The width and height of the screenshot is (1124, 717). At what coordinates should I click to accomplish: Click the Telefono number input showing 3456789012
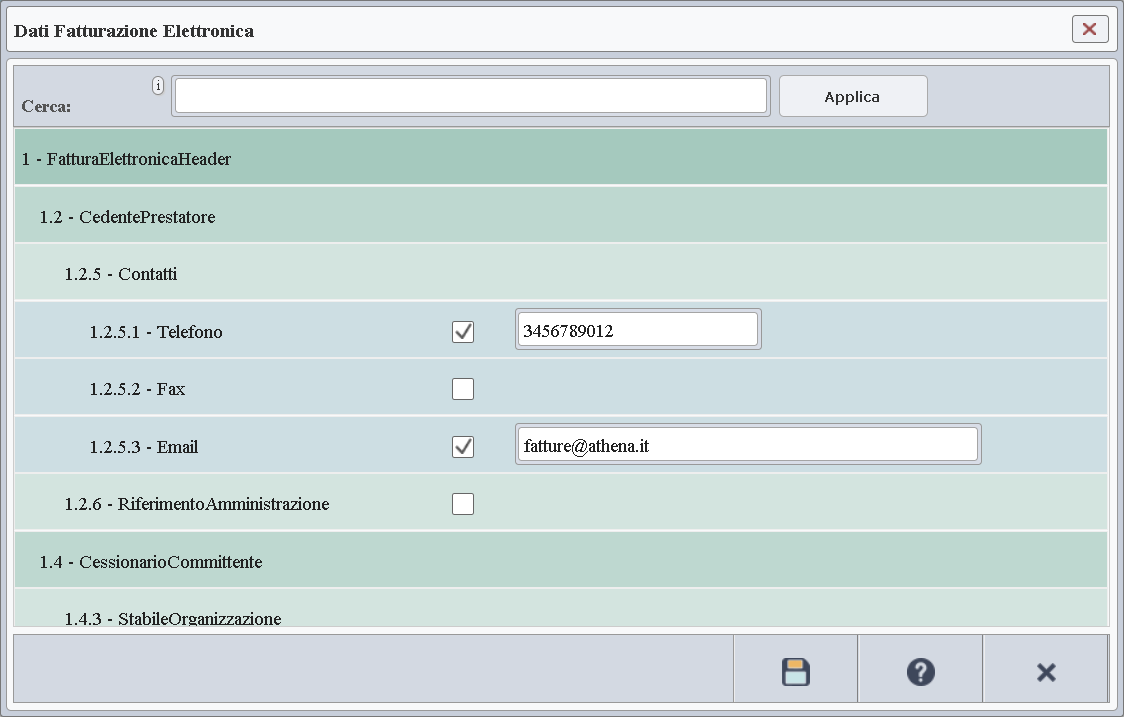tap(637, 329)
